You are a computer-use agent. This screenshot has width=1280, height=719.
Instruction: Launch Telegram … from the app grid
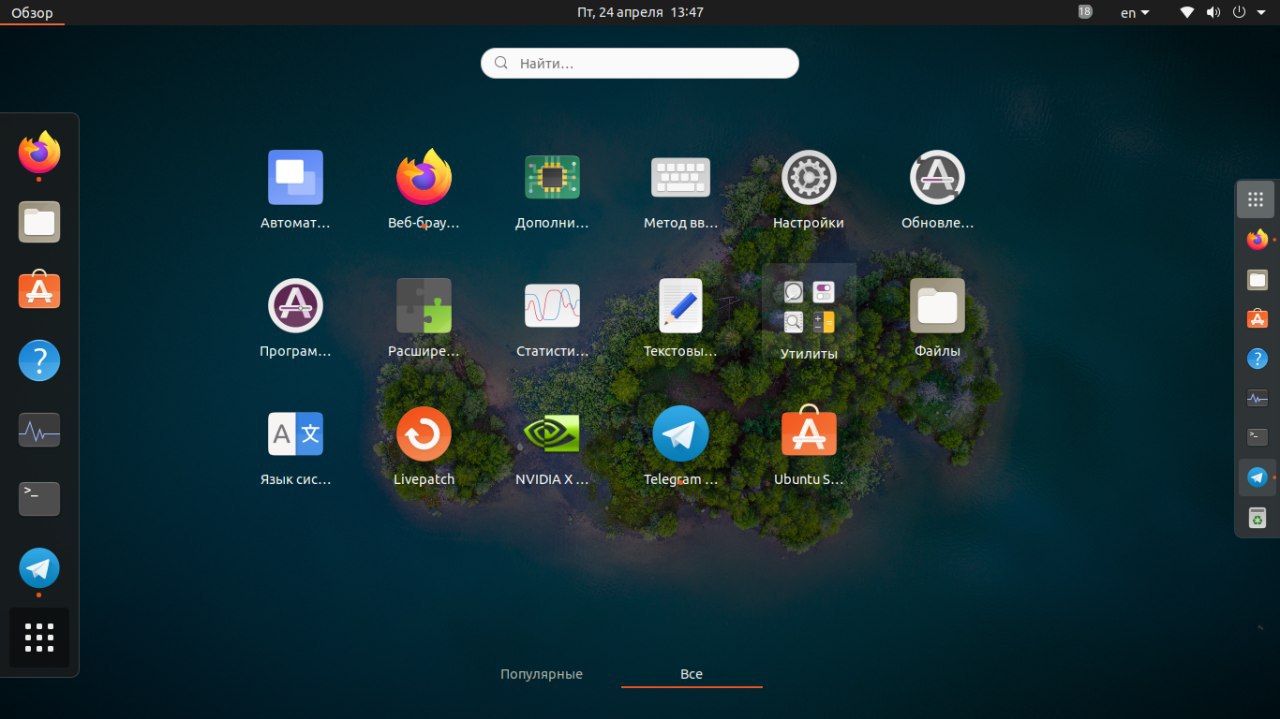point(680,446)
